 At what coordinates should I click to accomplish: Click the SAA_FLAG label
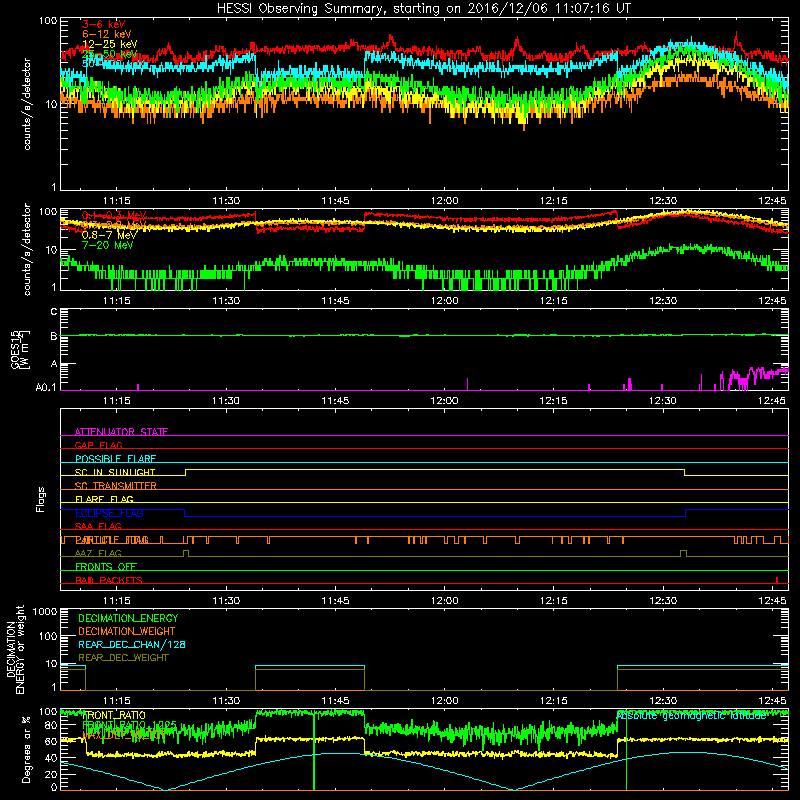coord(98,526)
